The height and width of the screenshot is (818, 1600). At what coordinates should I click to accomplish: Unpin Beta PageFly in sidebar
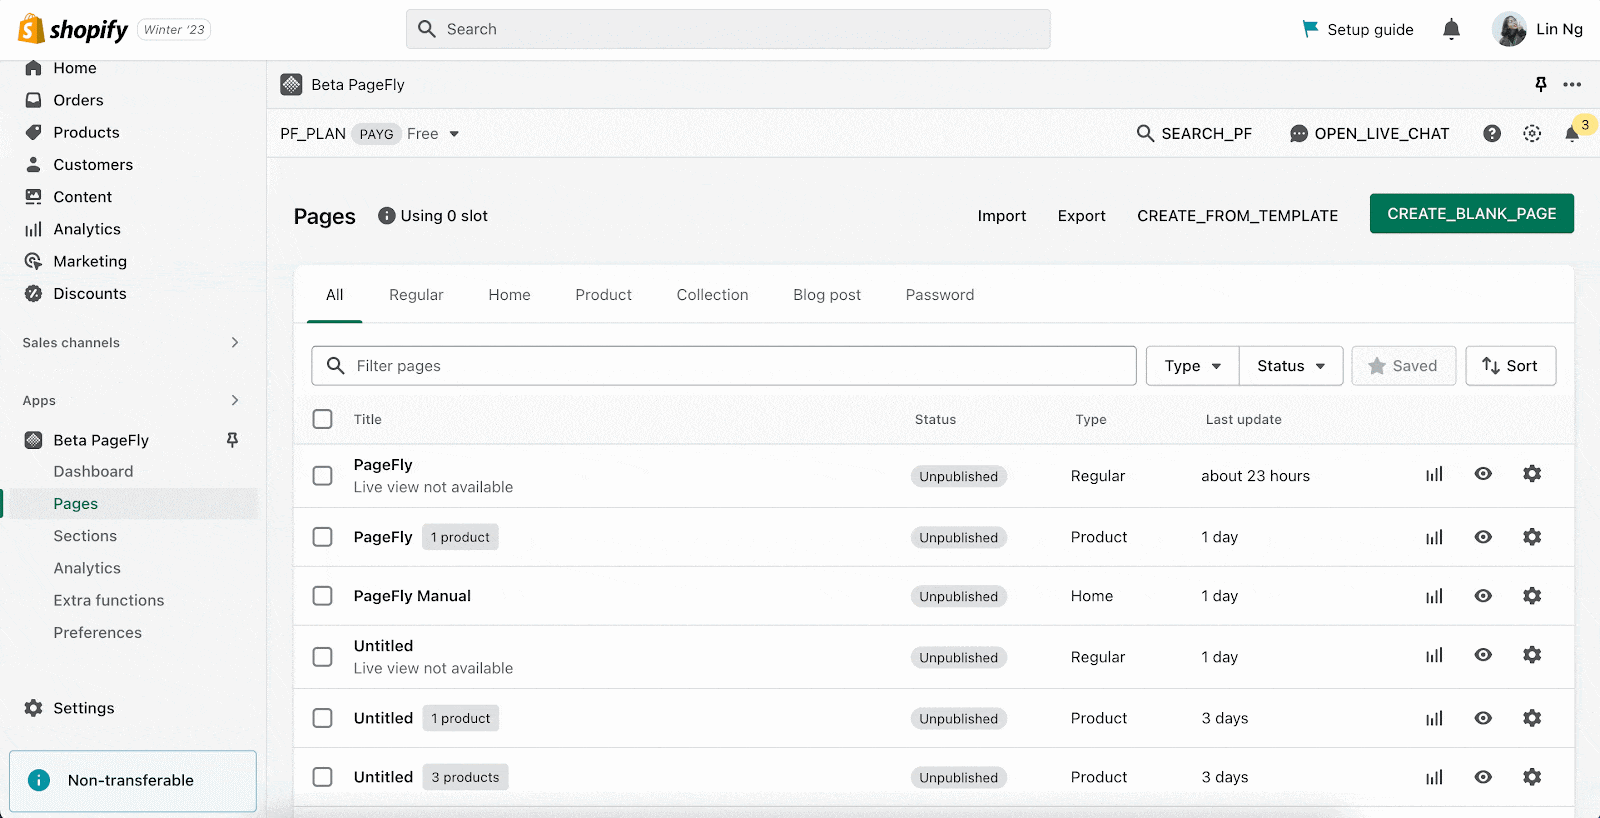[232, 439]
